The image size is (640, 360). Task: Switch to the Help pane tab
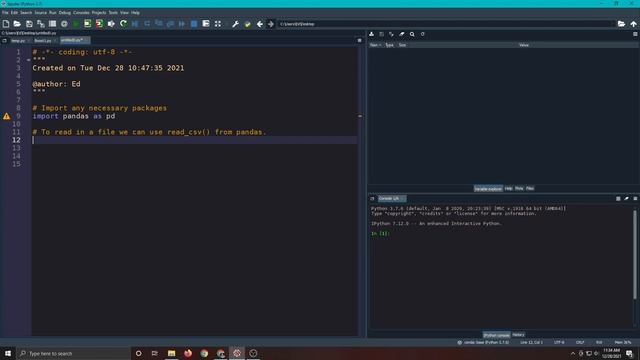pyautogui.click(x=508, y=189)
